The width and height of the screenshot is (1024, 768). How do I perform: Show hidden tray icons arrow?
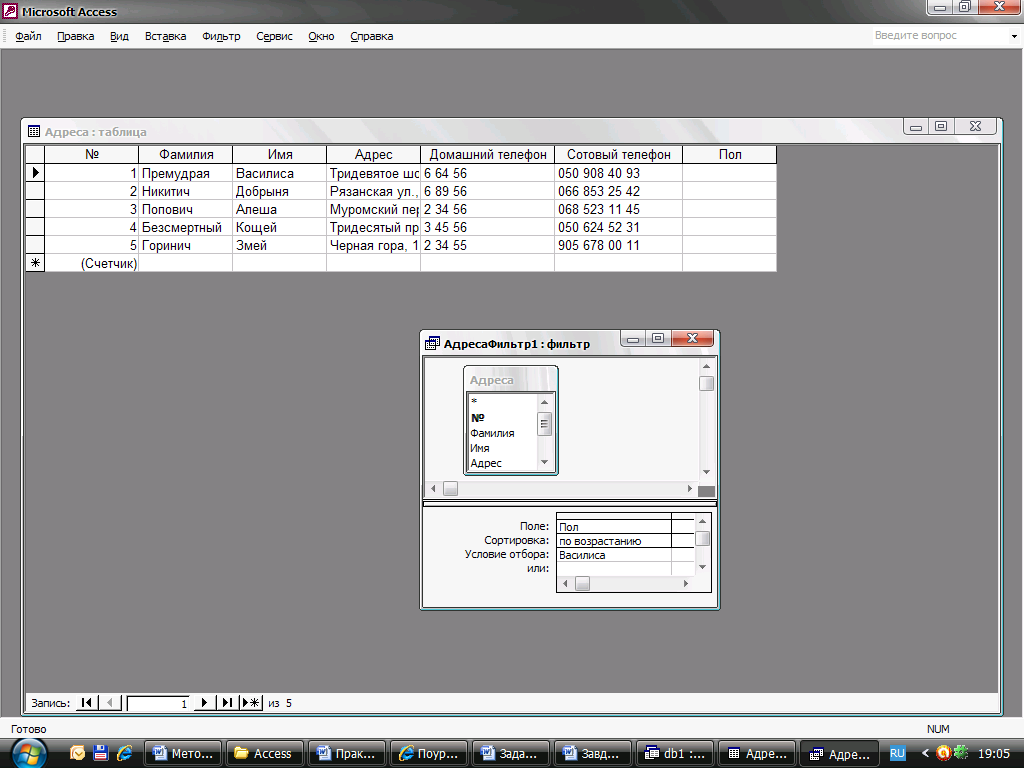pos(925,754)
